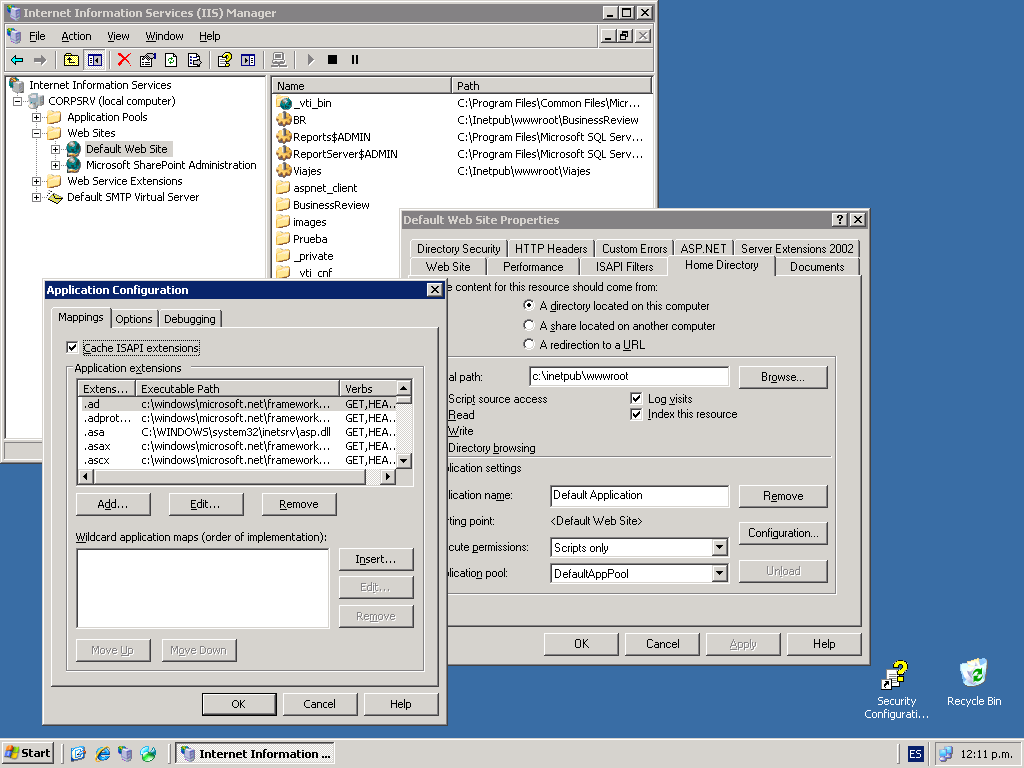1024x768 pixels.
Task: Click the Configuration... button
Action: (x=782, y=533)
